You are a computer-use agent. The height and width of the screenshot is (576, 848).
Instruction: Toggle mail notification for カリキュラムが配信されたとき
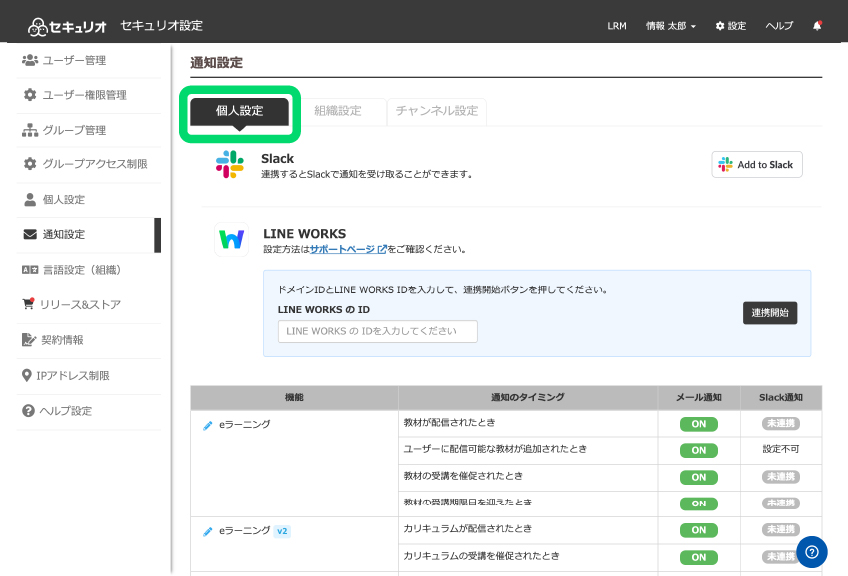tap(699, 530)
